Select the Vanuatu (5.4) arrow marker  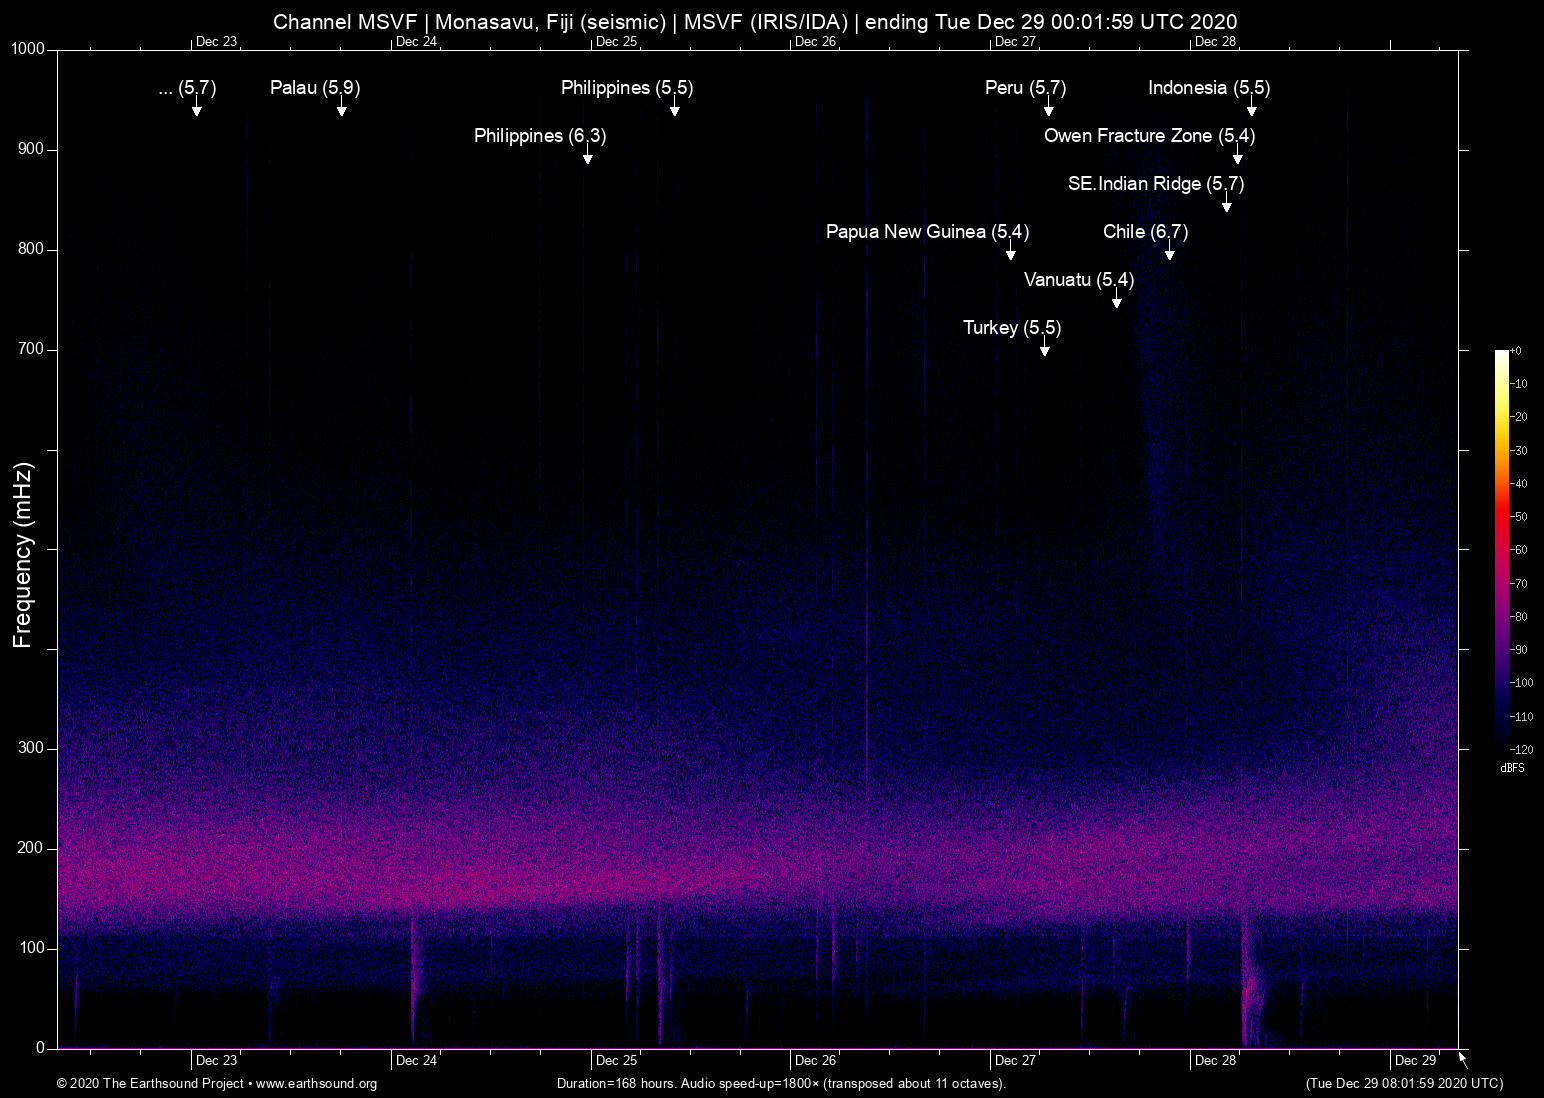click(x=1117, y=302)
